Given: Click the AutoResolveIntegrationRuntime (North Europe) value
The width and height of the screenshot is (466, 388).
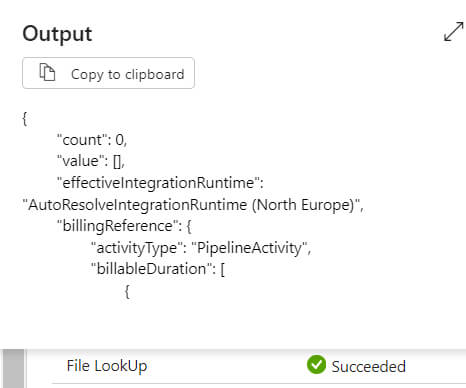Looking at the screenshot, I should pyautogui.click(x=193, y=205).
